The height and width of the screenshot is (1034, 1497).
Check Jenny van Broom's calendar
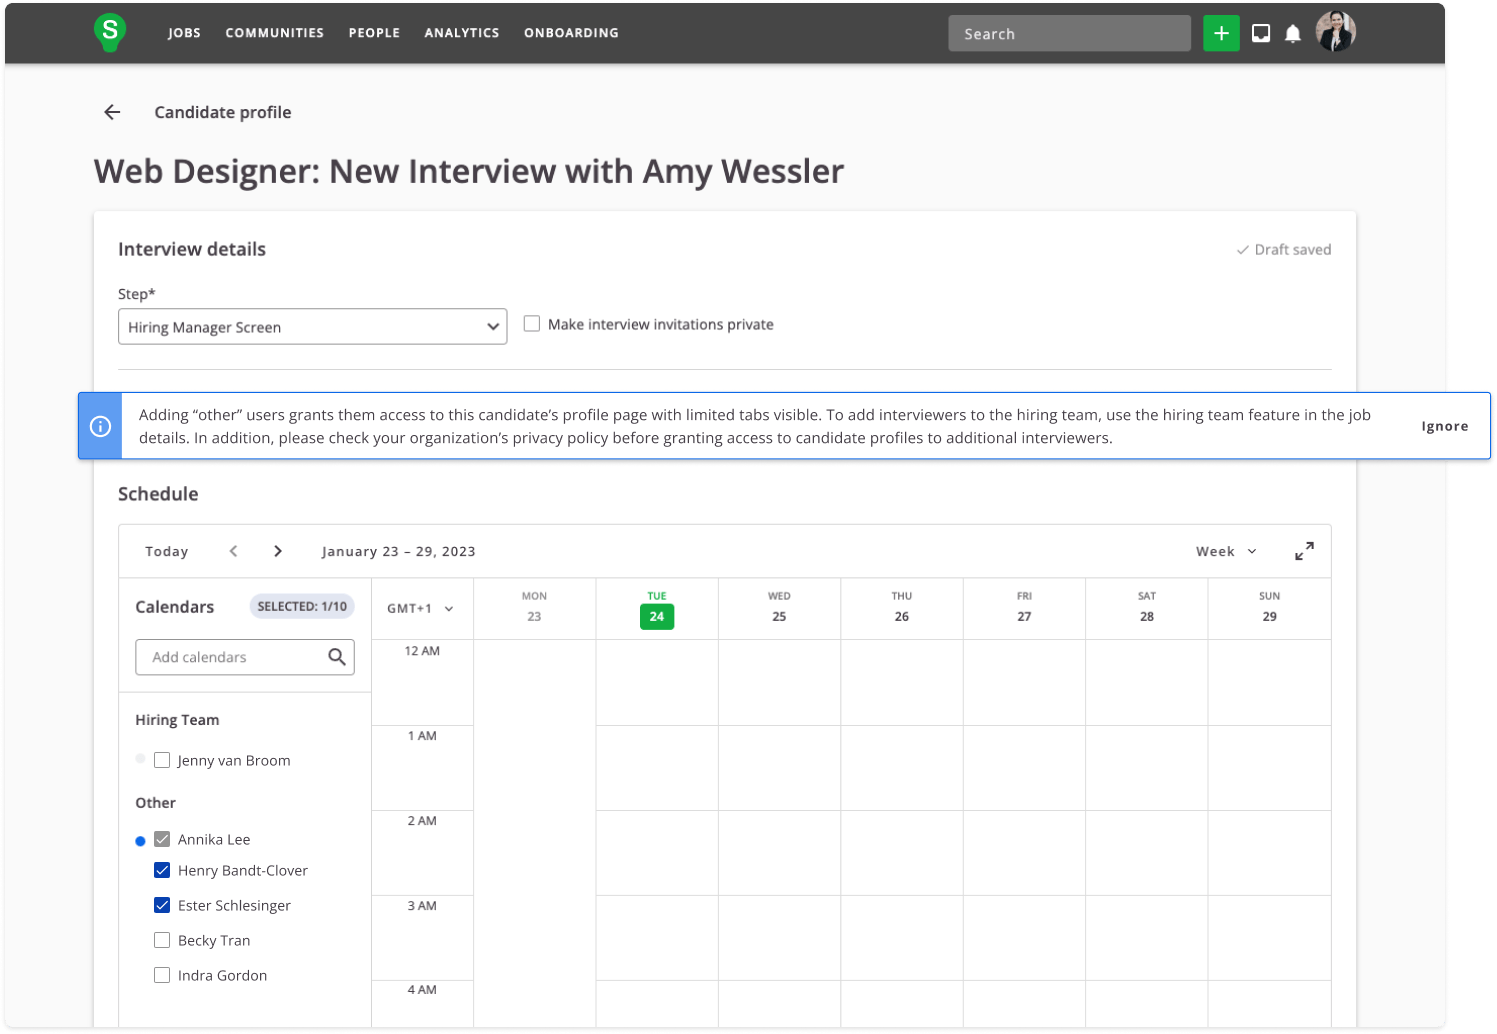(162, 760)
